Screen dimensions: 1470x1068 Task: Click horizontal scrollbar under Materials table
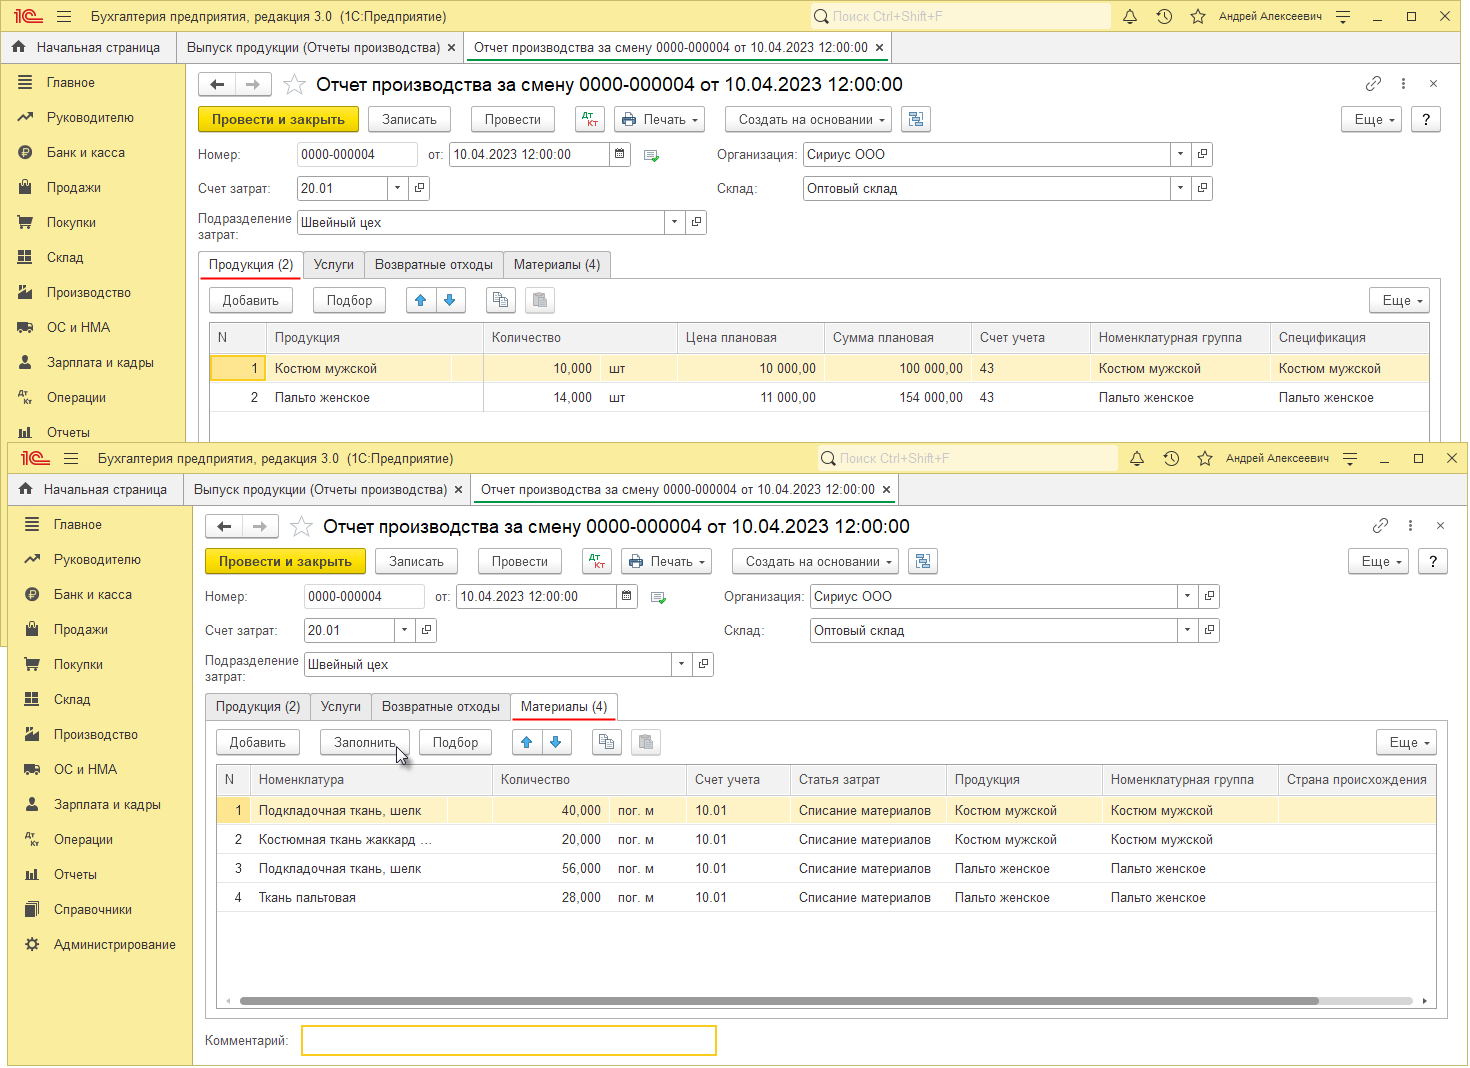pyautogui.click(x=778, y=1000)
